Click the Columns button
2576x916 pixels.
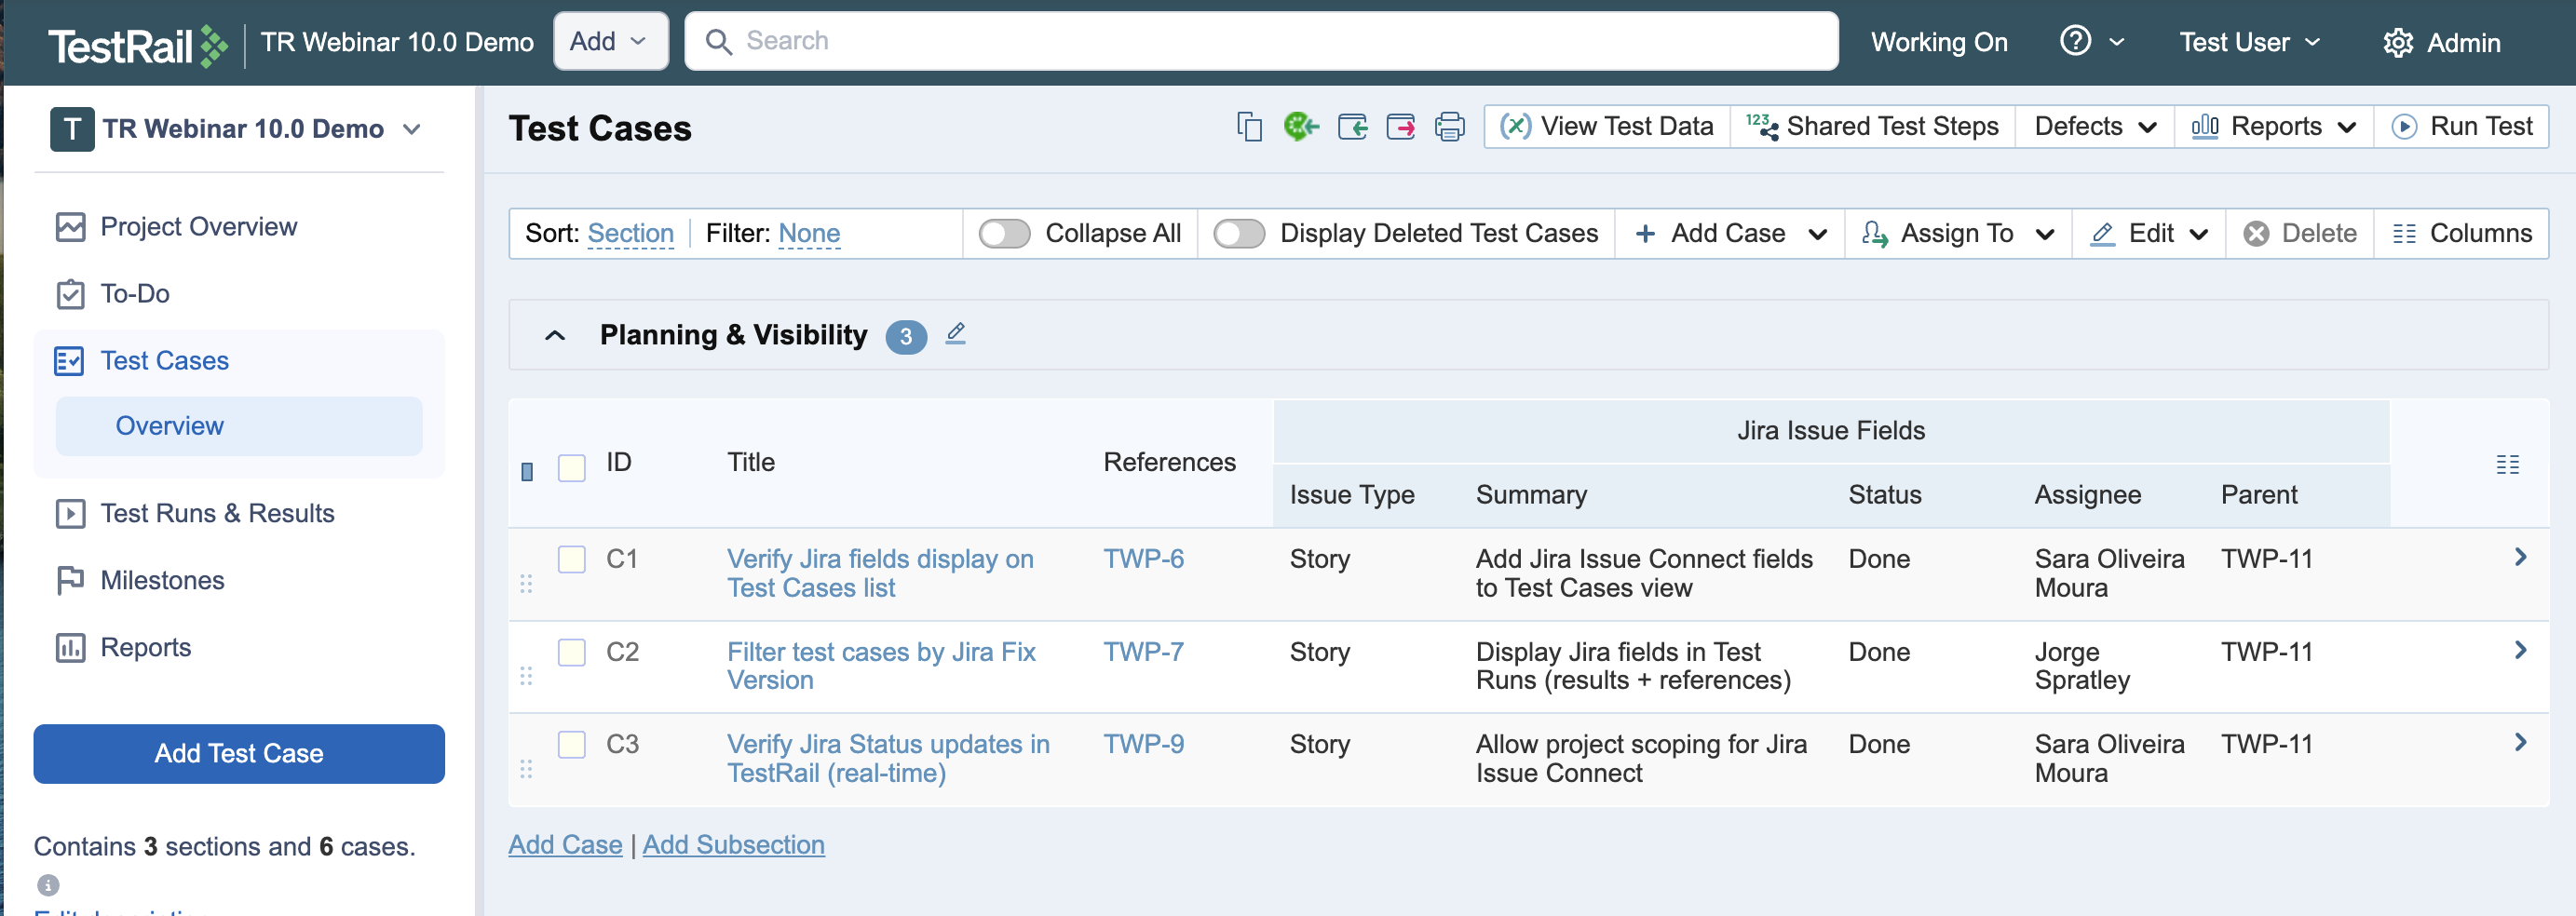[2461, 233]
